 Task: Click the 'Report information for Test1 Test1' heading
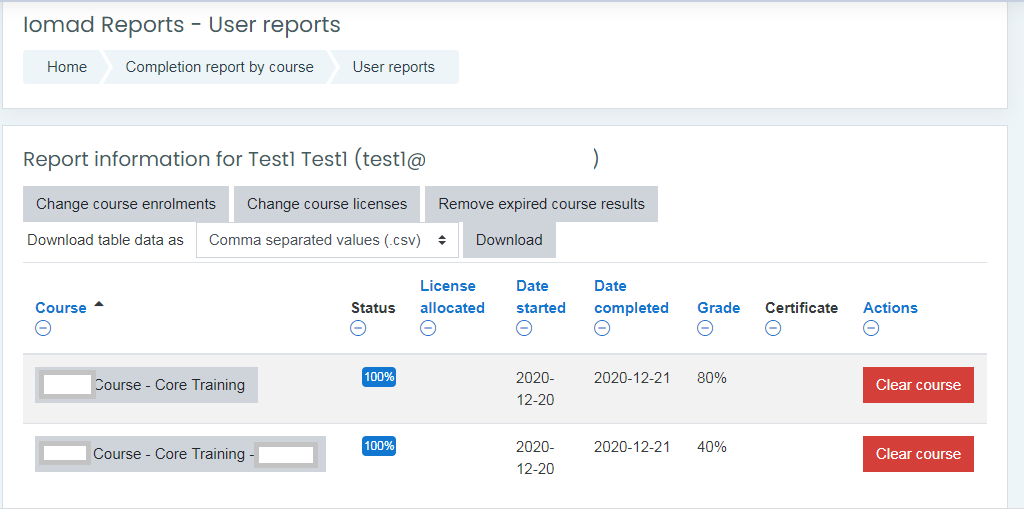click(x=311, y=159)
